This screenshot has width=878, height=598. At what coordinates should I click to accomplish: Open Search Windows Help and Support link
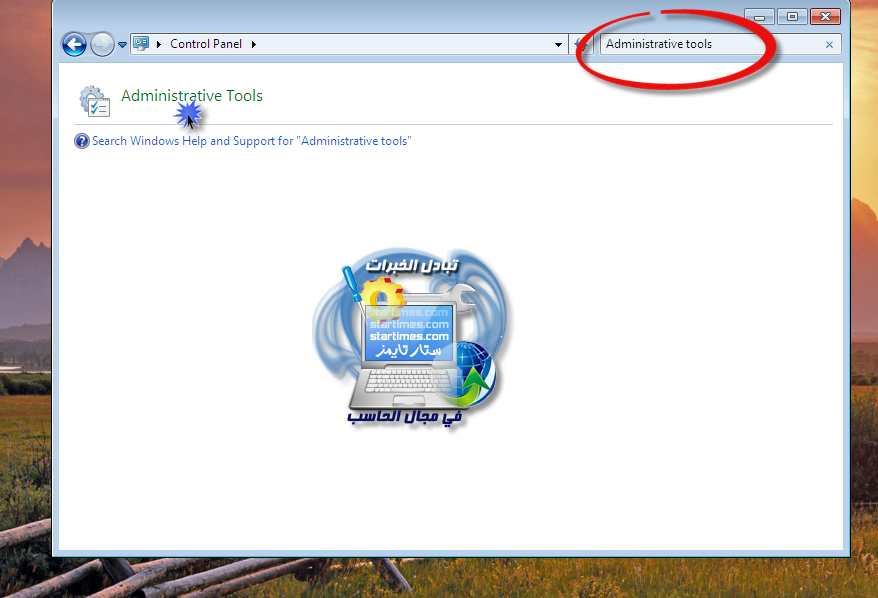[x=251, y=141]
